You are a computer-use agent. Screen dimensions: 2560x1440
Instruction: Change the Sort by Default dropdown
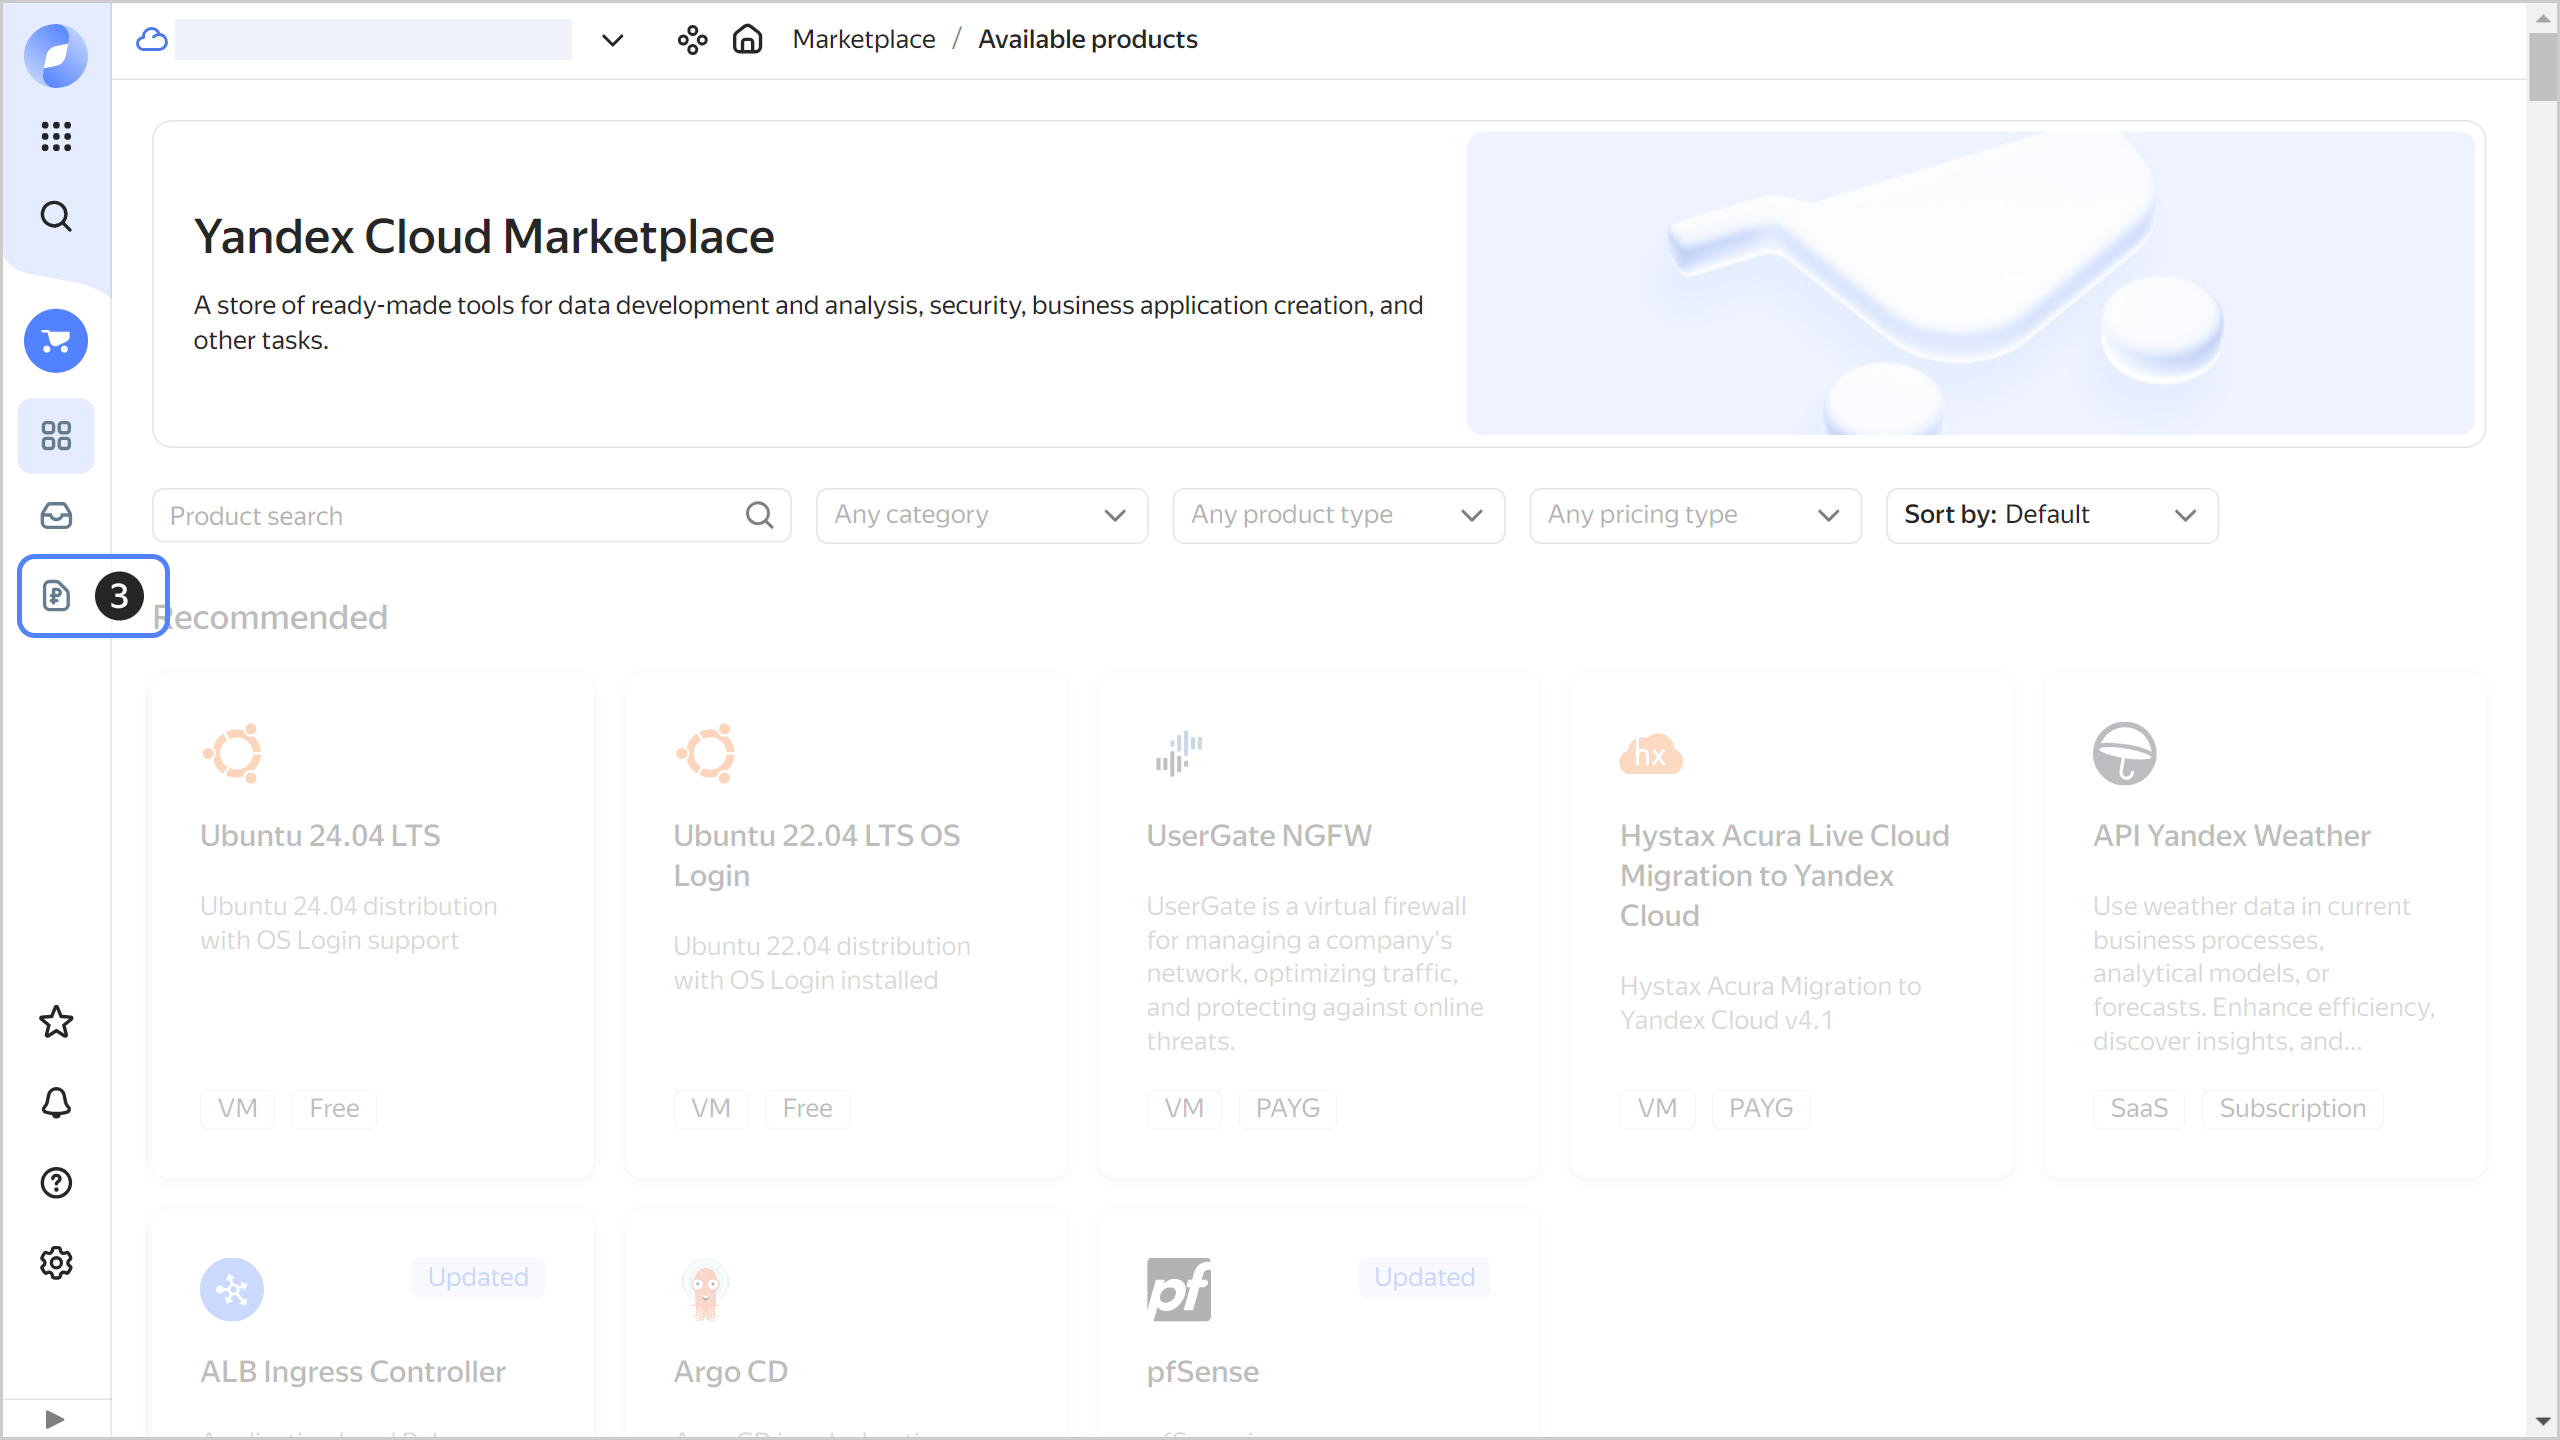2051,515
